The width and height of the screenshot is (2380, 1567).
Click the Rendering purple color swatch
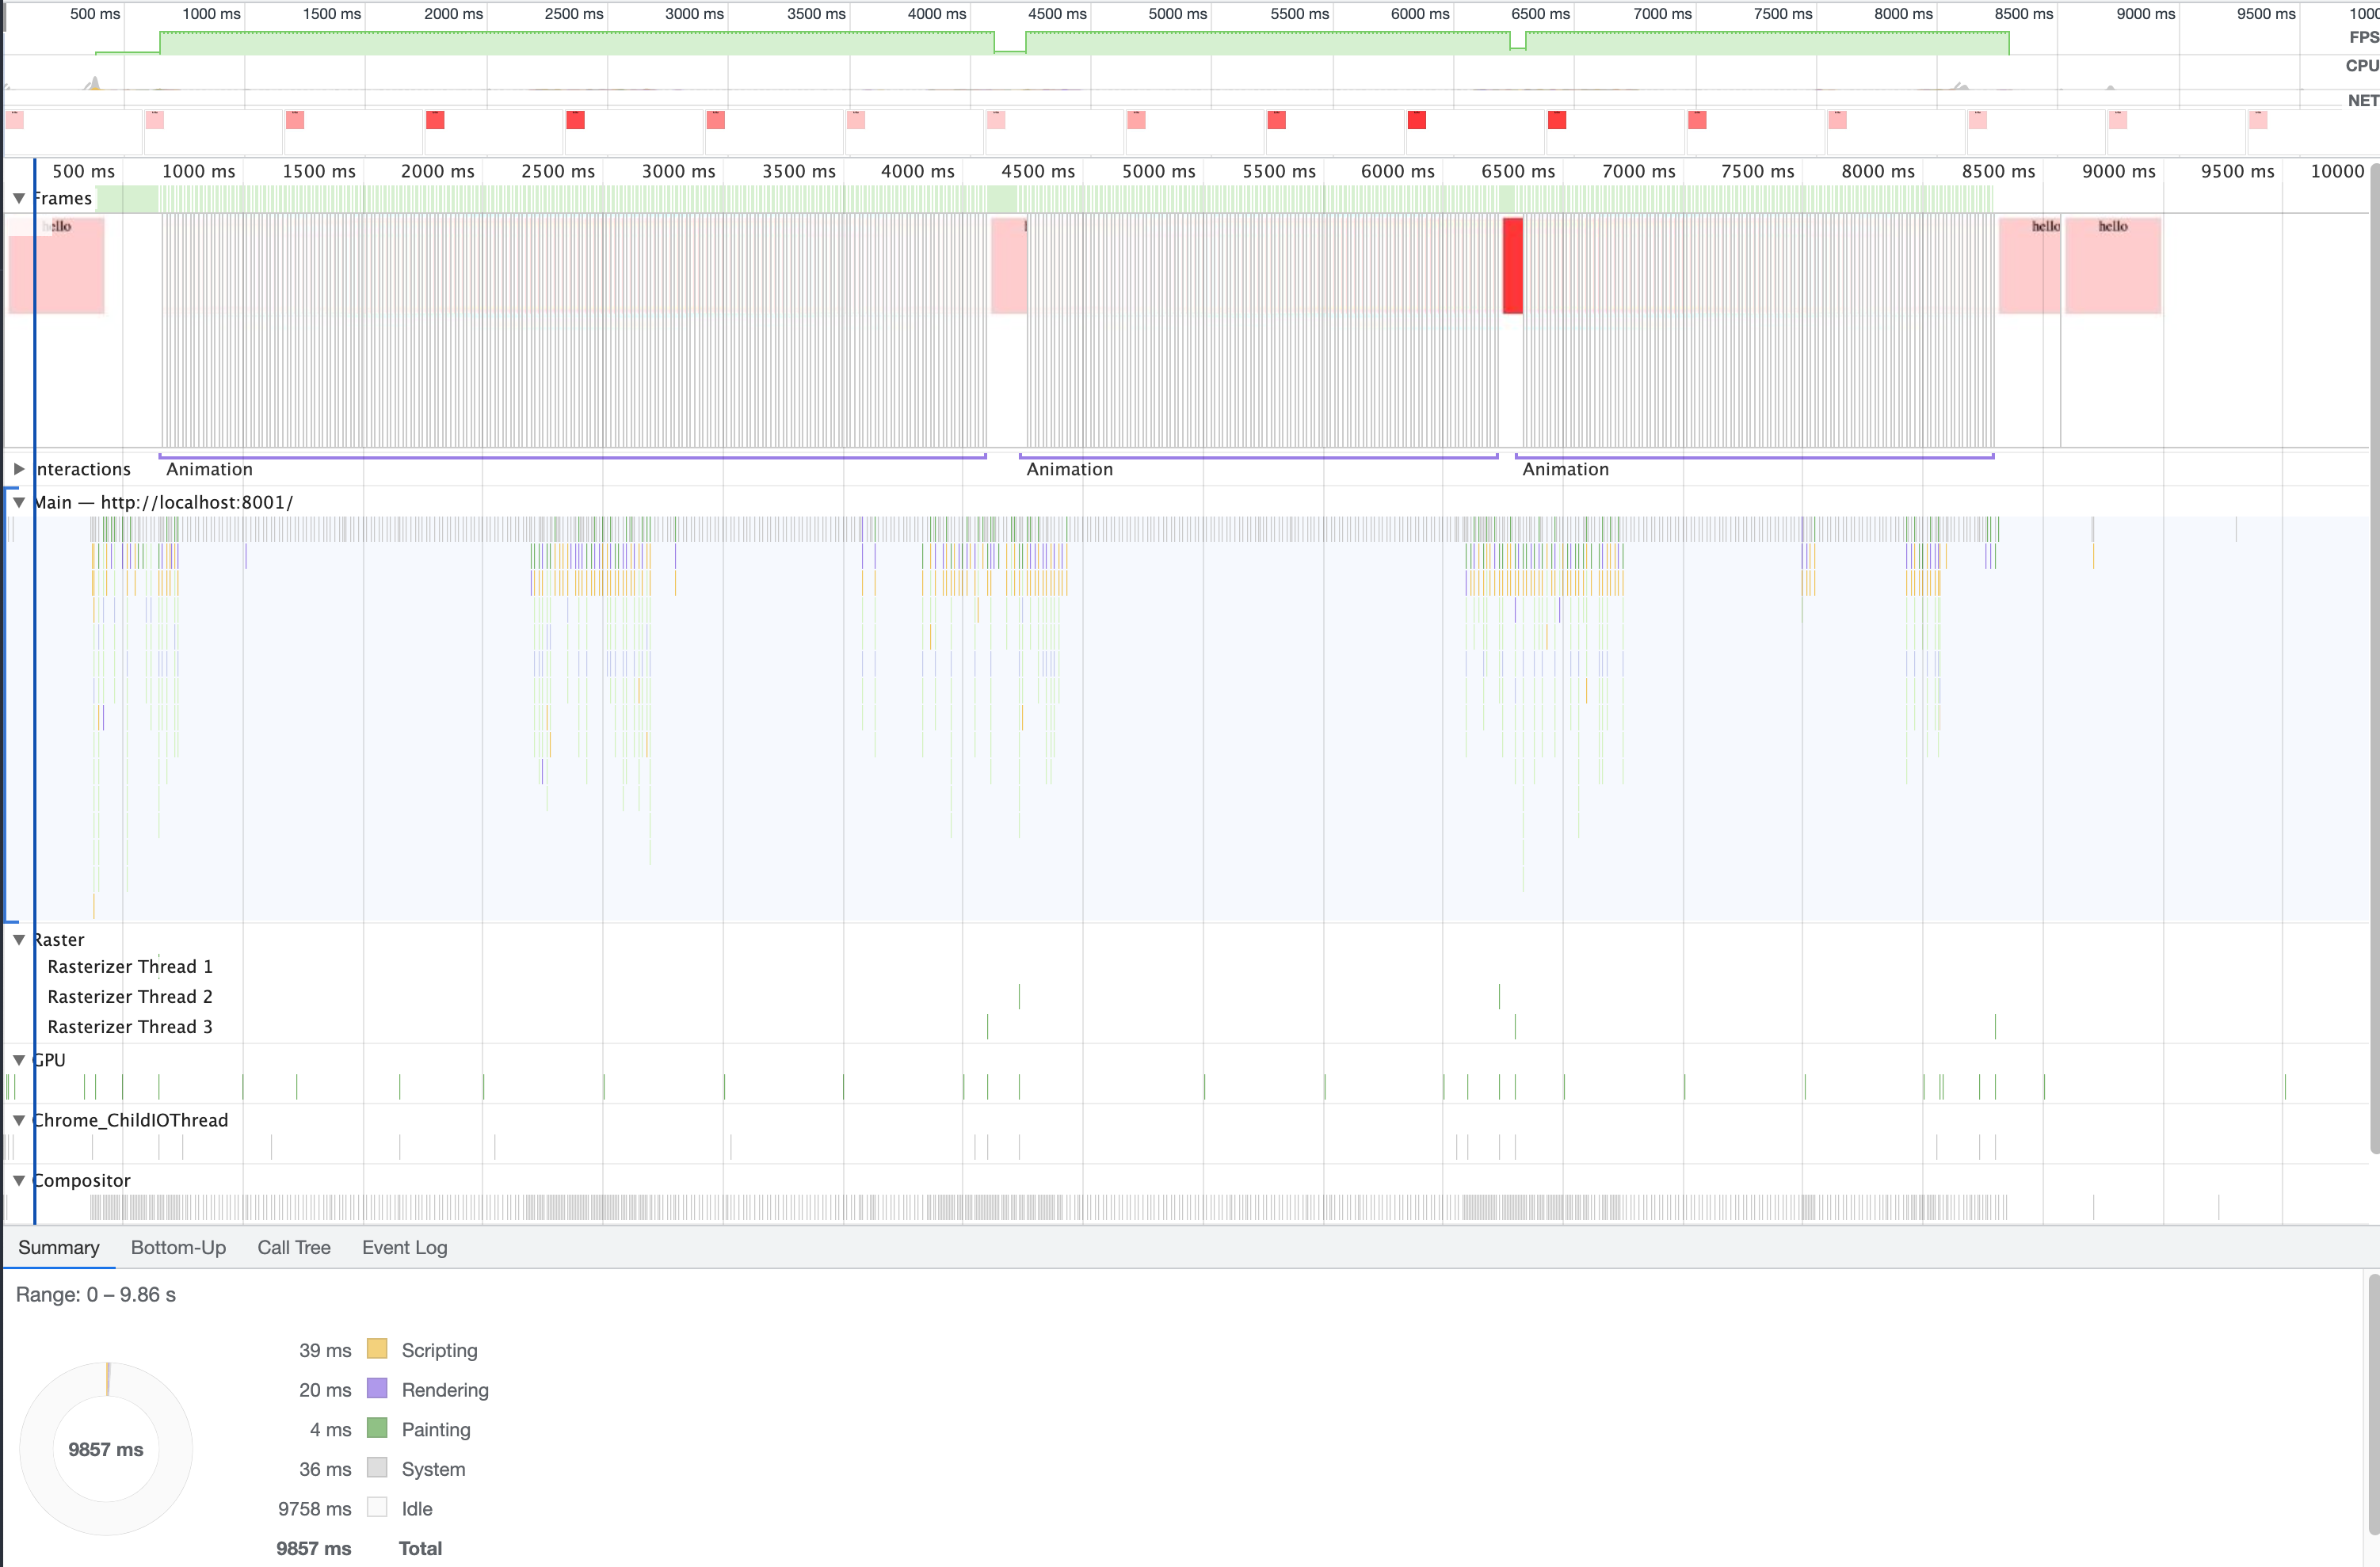377,1389
